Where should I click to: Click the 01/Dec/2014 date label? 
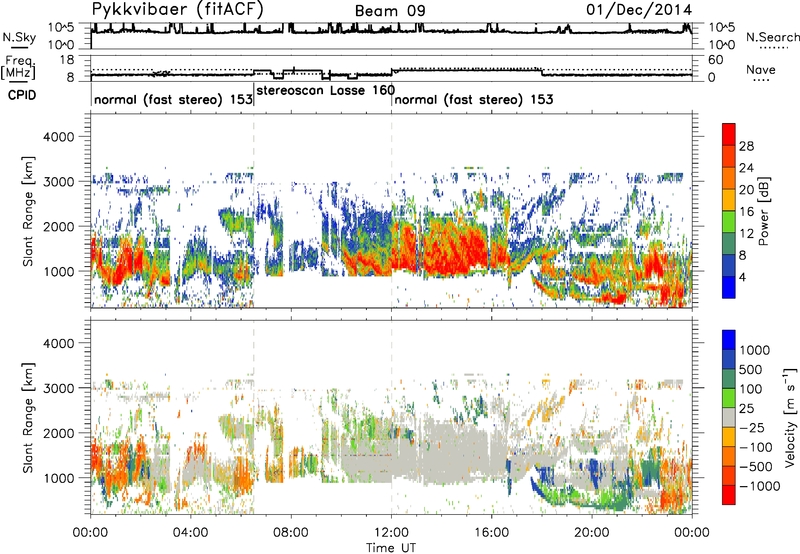[x=639, y=10]
